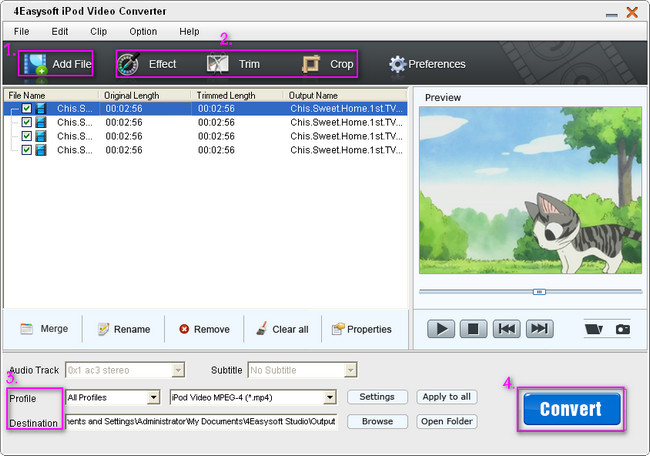Click the red Remove icon
The image size is (650, 456).
(x=184, y=329)
